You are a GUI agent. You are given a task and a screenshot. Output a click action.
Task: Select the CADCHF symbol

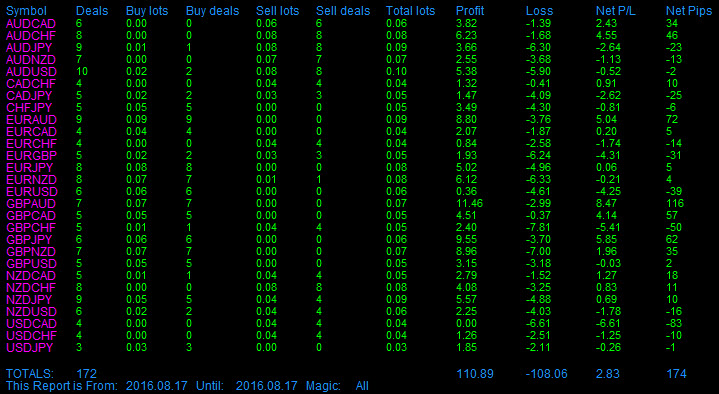[31, 83]
